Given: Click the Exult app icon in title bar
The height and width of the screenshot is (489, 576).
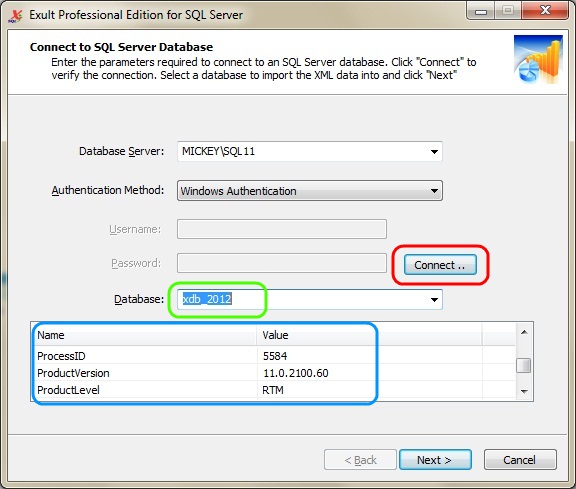Looking at the screenshot, I should point(15,16).
